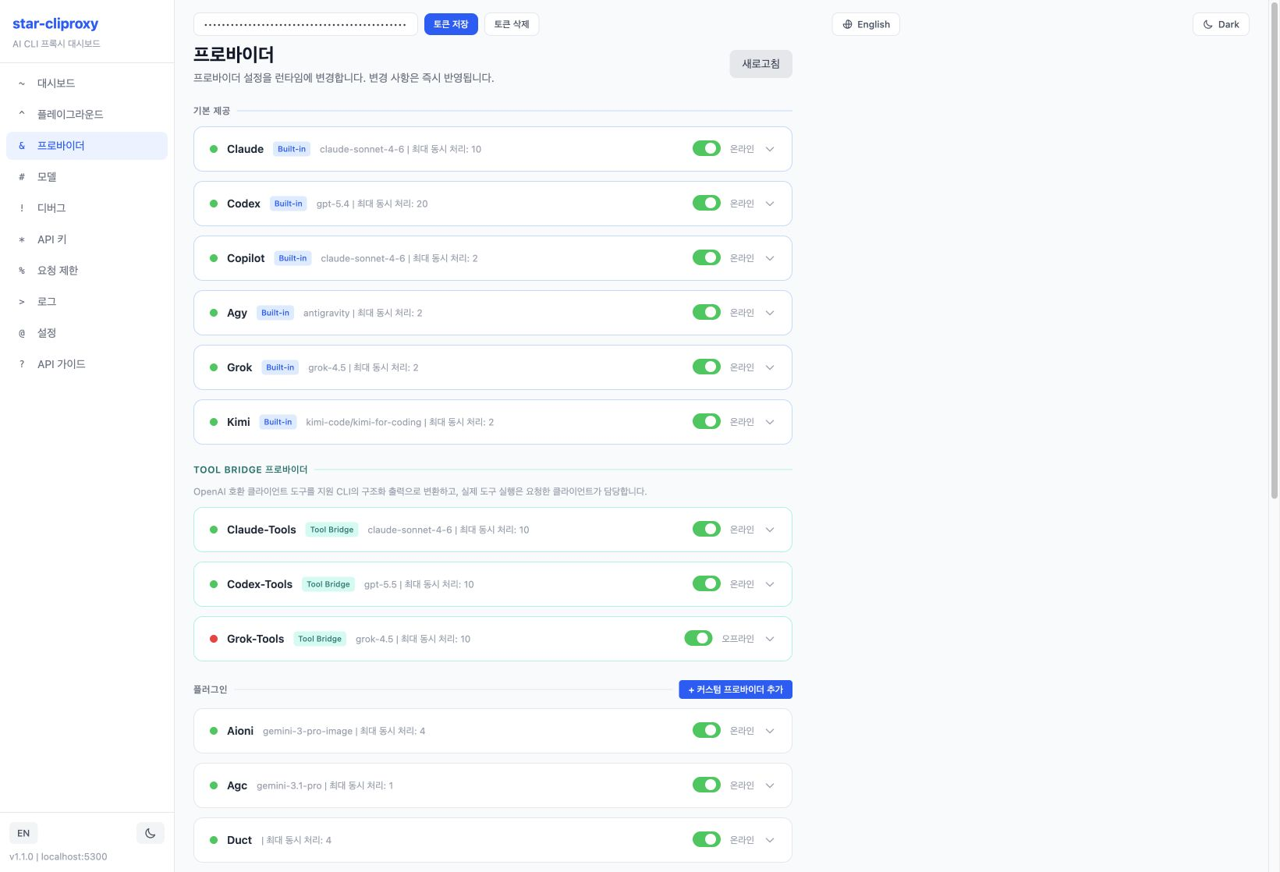Screen dimensions: 1280x872
Task: Expand the Grok provider row
Action: pyautogui.click(x=770, y=367)
